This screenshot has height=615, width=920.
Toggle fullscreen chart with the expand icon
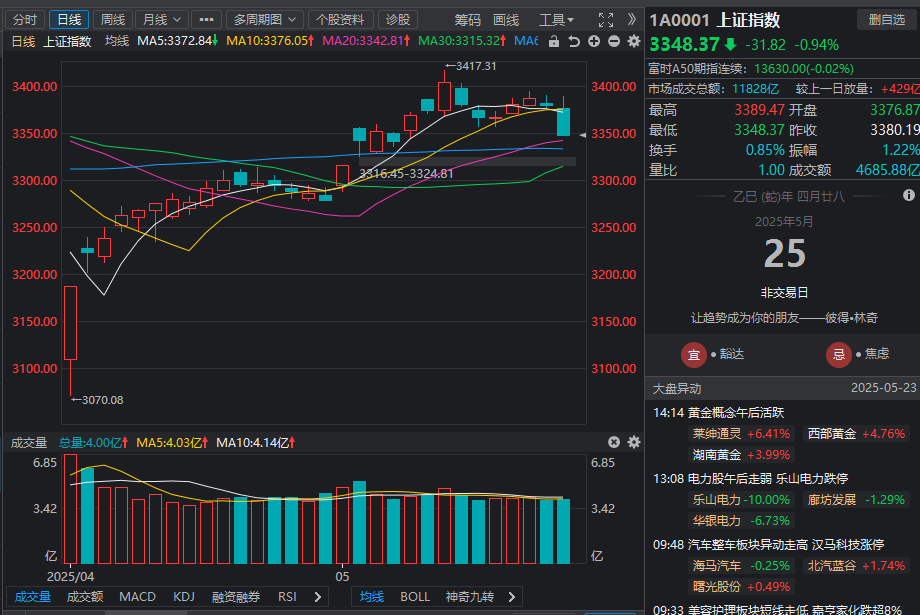tap(606, 19)
